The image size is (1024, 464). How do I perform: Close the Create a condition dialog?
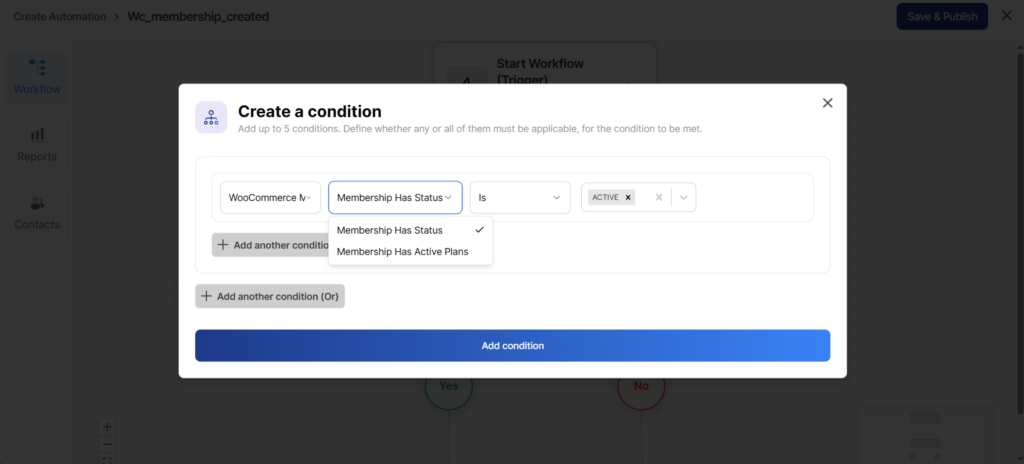point(827,103)
